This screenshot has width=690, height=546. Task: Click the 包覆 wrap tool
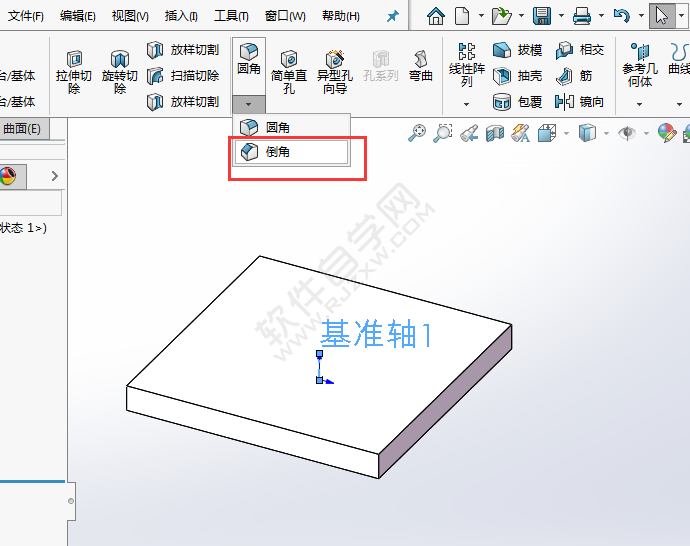tap(518, 102)
